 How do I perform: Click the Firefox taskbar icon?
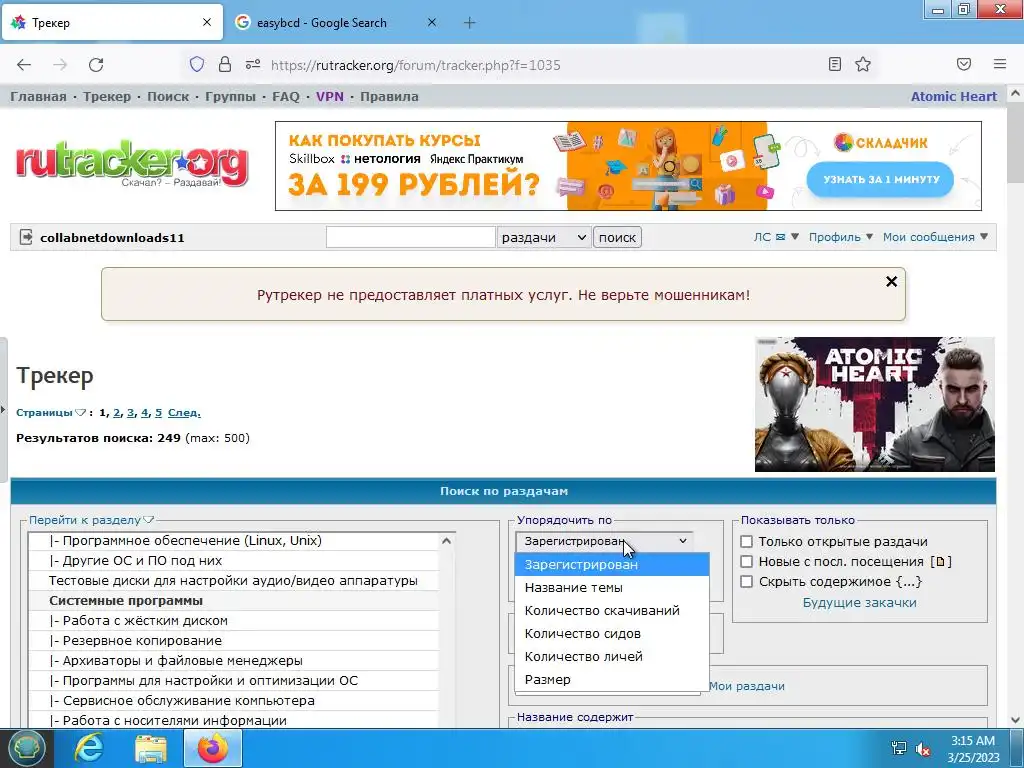[x=212, y=748]
